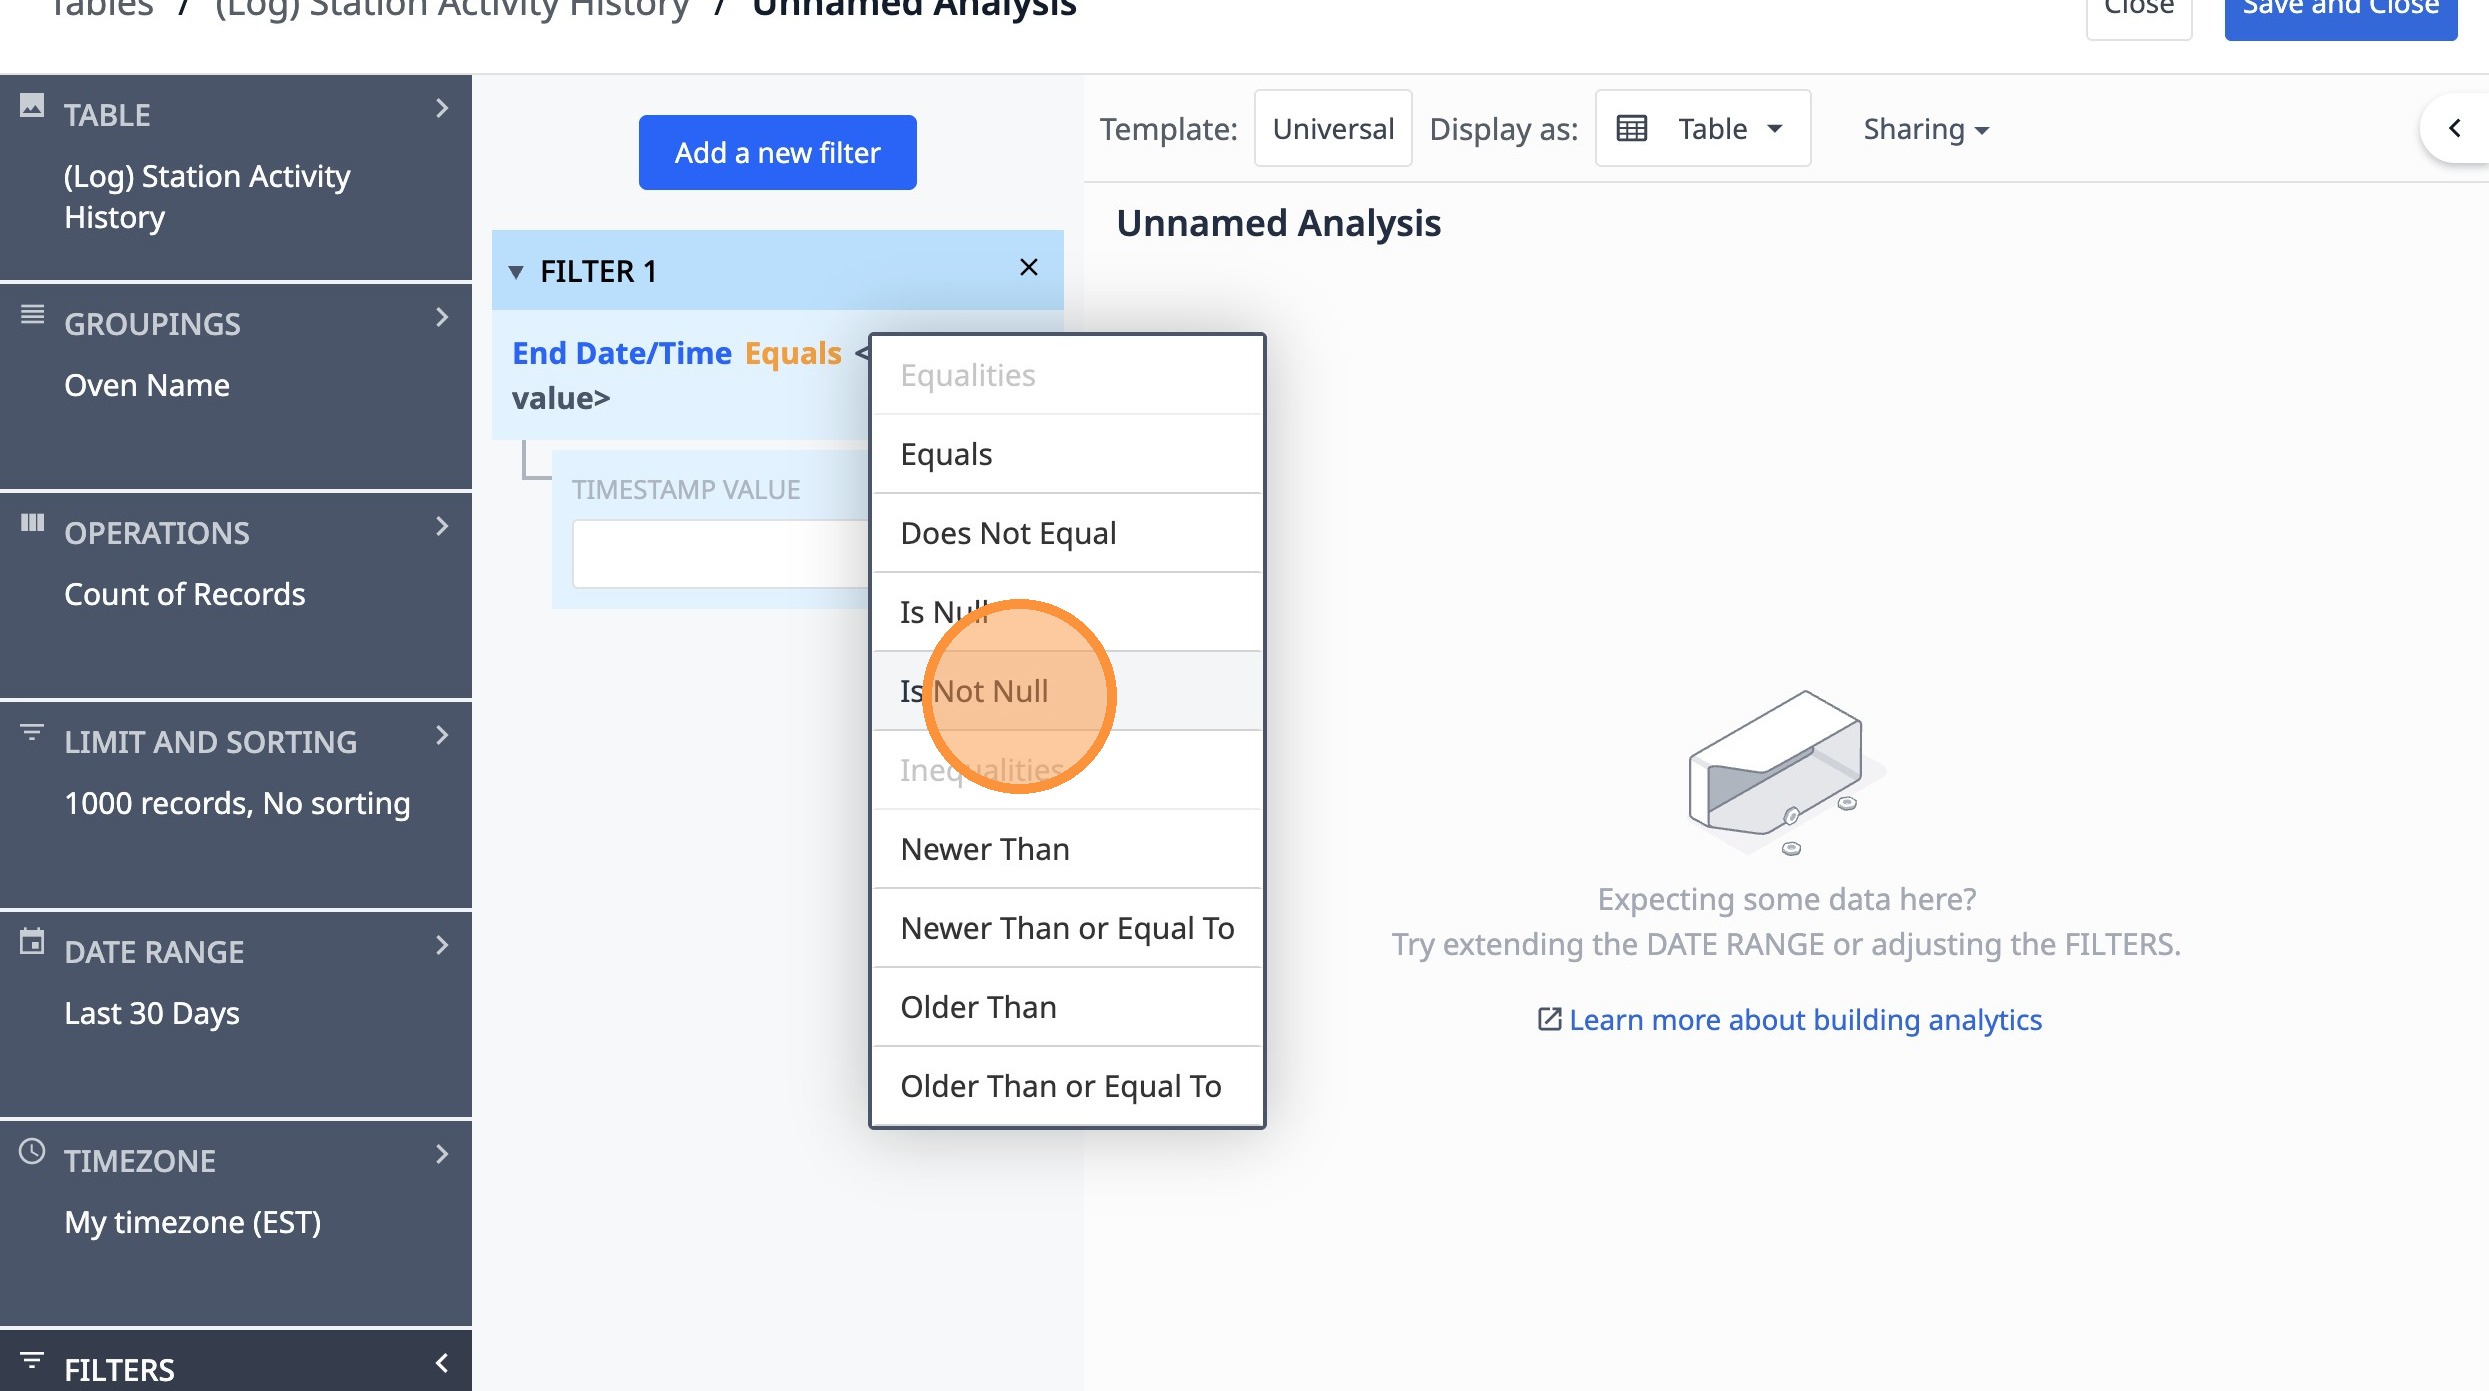Click the TIMEZONE clock icon
Screen dimensions: 2489x1391
coord(32,1152)
